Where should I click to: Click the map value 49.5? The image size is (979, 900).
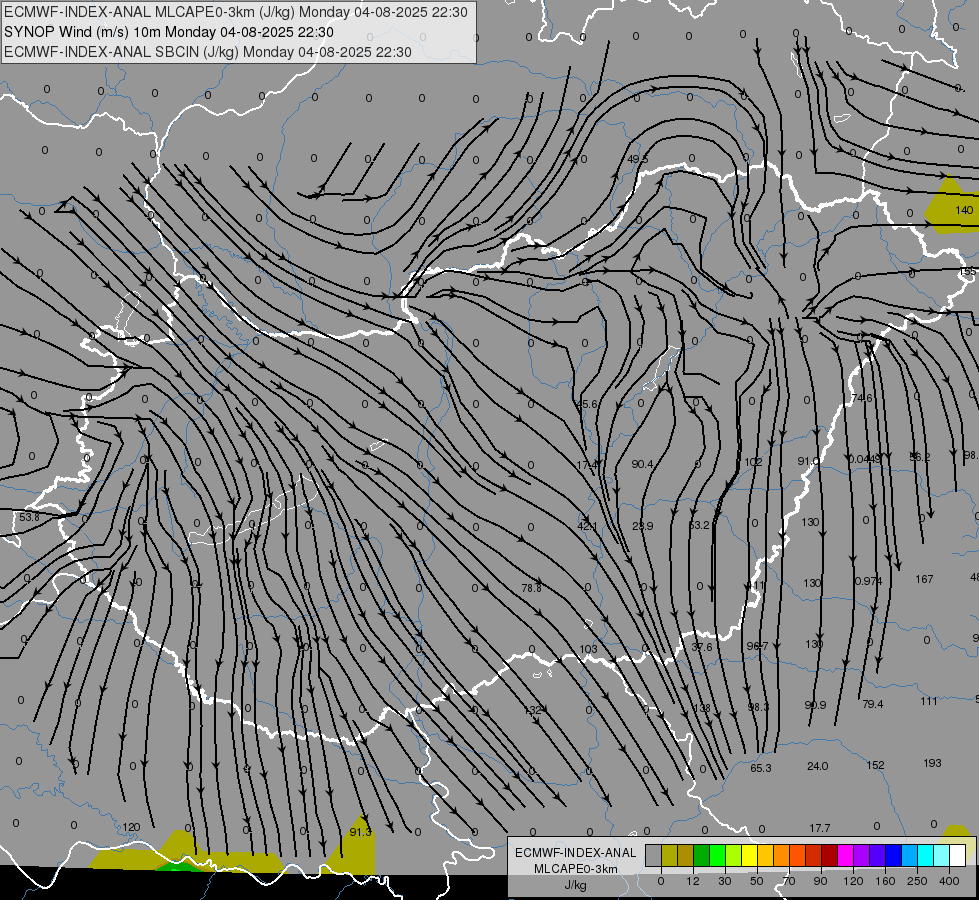pyautogui.click(x=637, y=159)
